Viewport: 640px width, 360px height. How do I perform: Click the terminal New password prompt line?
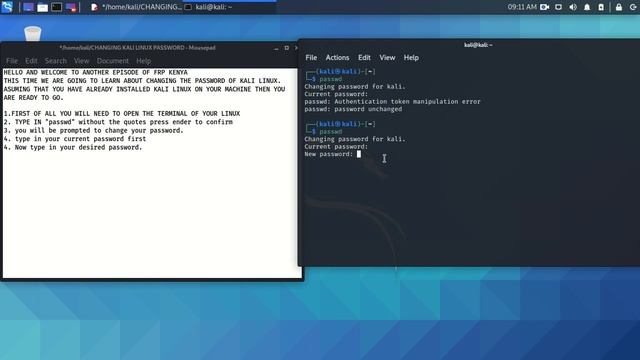pyautogui.click(x=333, y=154)
